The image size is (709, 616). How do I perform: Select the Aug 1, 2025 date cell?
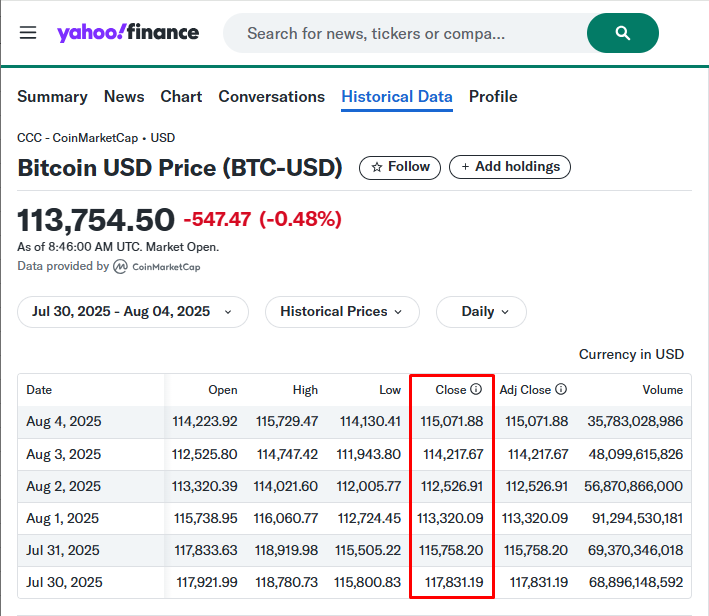pyautogui.click(x=62, y=518)
